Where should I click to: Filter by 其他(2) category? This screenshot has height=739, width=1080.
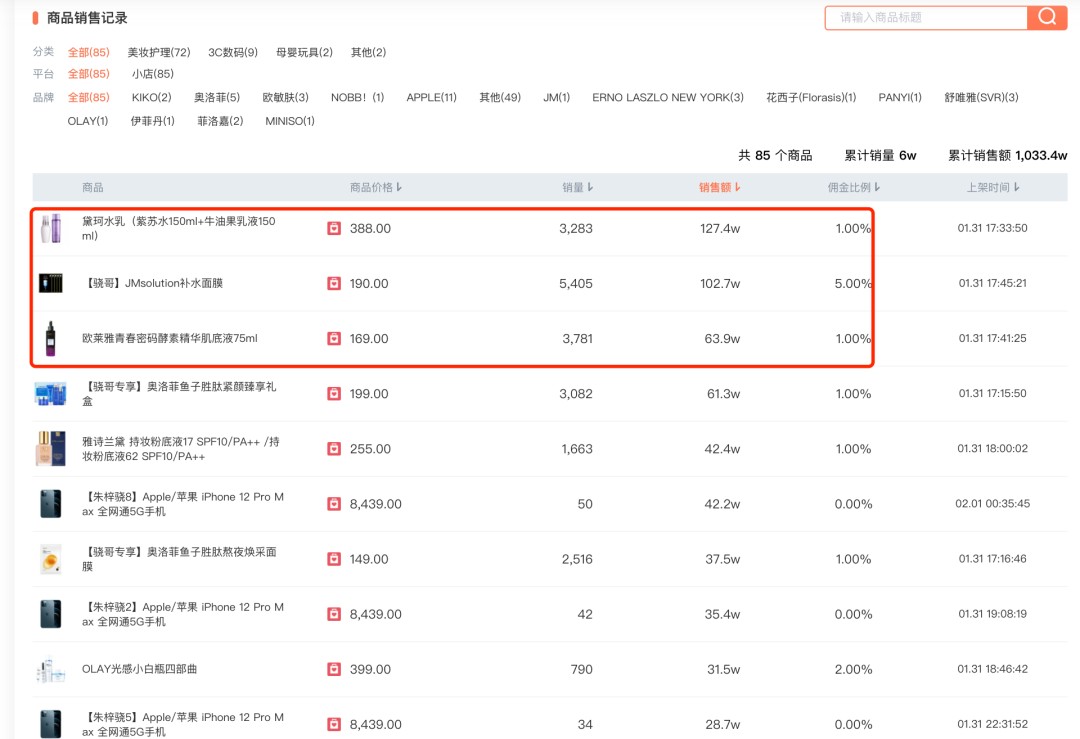[368, 52]
